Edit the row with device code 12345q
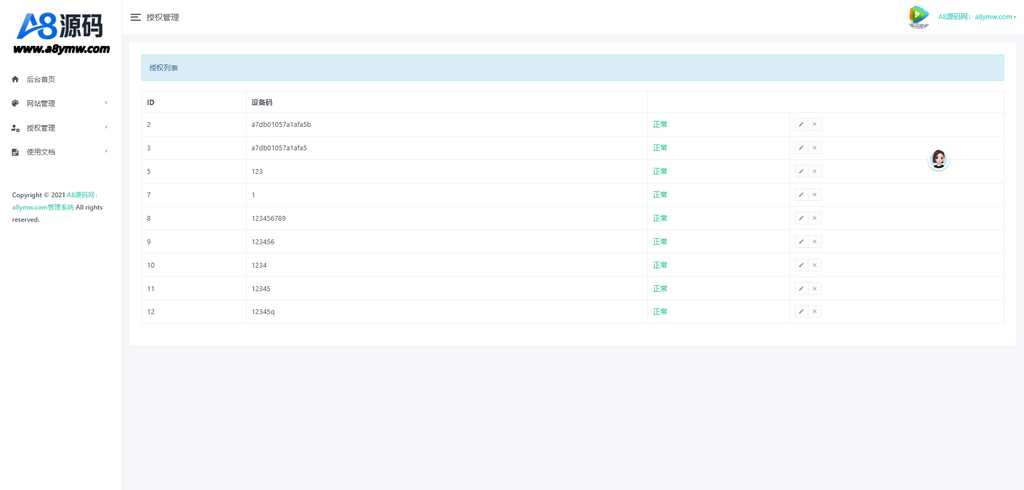Image resolution: width=1024 pixels, height=490 pixels. point(801,312)
